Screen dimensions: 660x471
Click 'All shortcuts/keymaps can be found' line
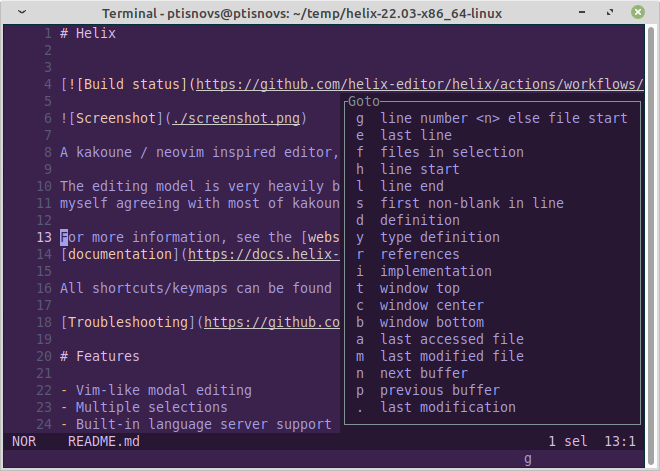click(x=196, y=288)
